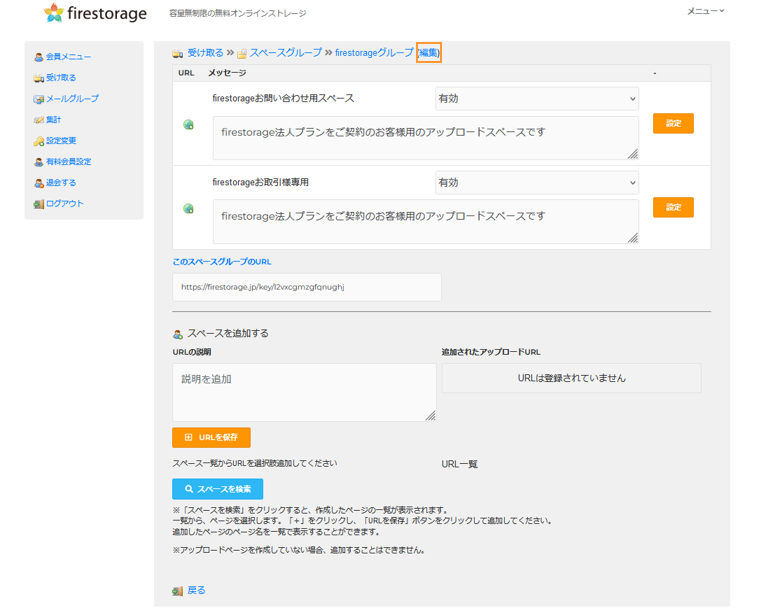The width and height of the screenshot is (778, 615).
Task: Click the firestorageお問い合わせ用スペース name text
Action: click(283, 98)
